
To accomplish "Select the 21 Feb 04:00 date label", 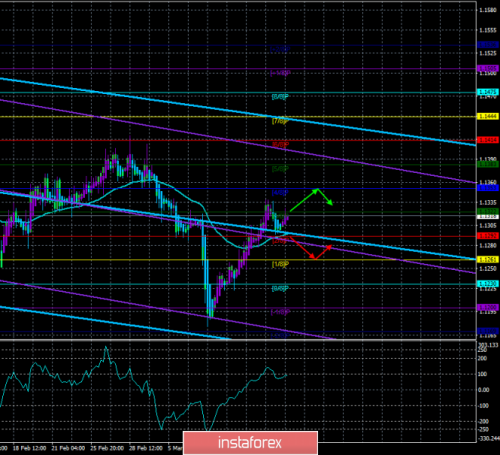I will [68, 448].
